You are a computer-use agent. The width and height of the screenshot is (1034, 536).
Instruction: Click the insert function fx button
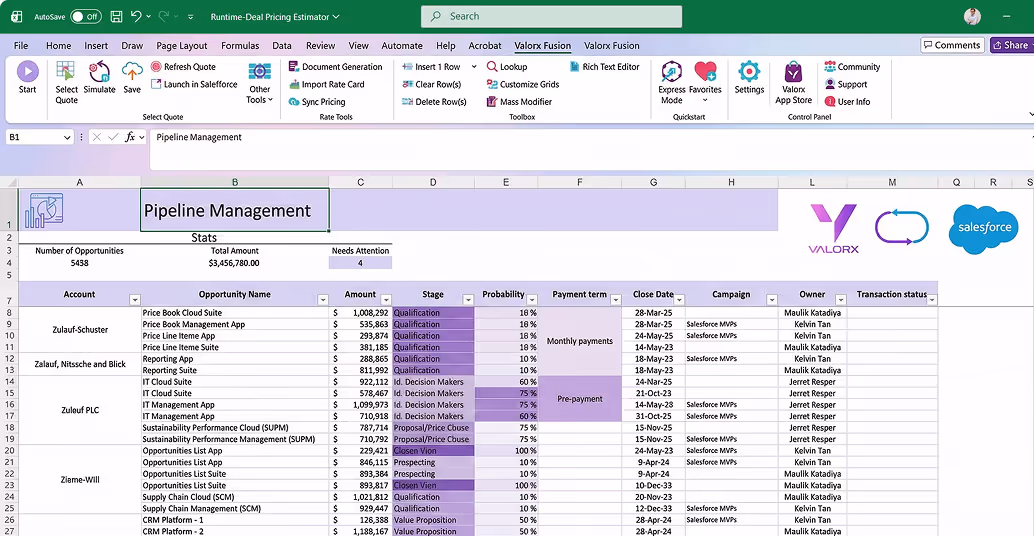(x=131, y=137)
